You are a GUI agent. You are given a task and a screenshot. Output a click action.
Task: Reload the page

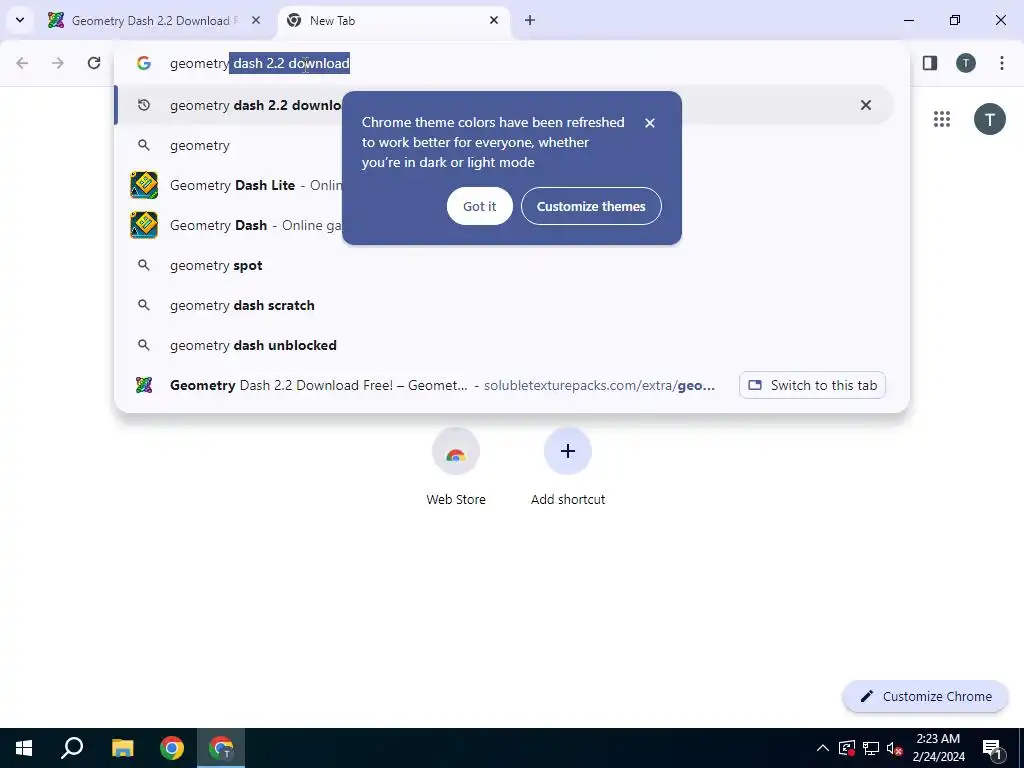(x=94, y=63)
